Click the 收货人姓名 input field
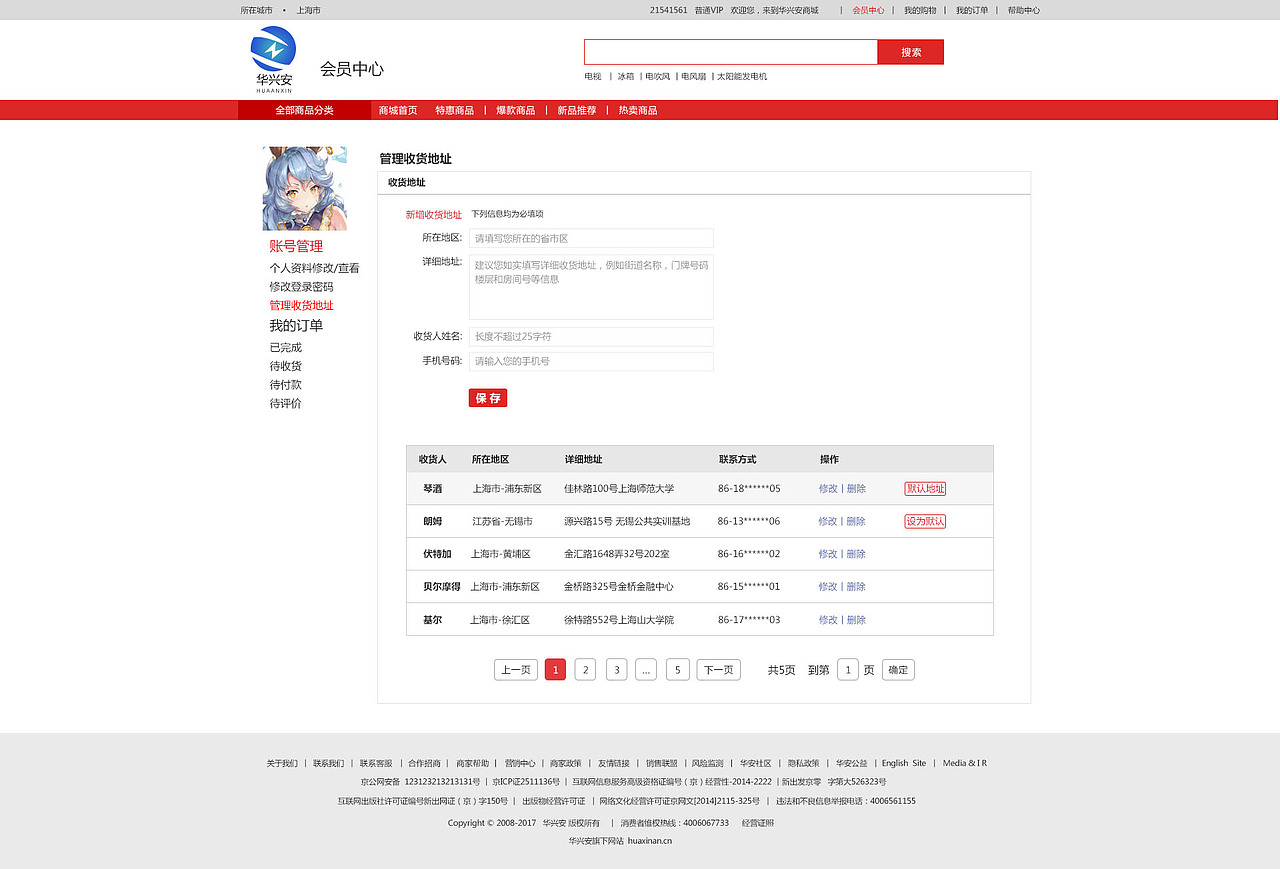Viewport: 1280px width, 869px height. (x=590, y=336)
